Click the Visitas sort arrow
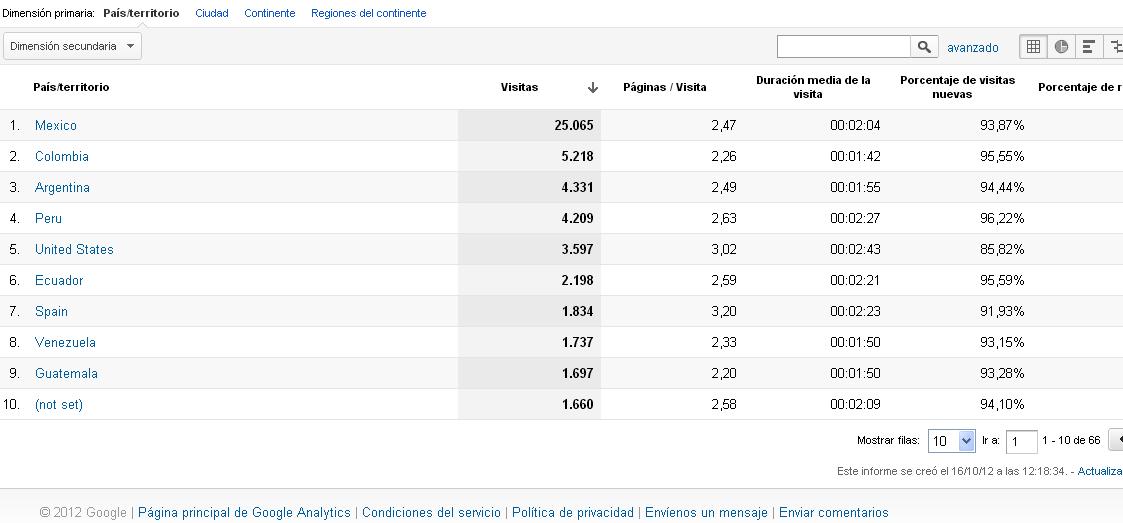 pos(592,87)
